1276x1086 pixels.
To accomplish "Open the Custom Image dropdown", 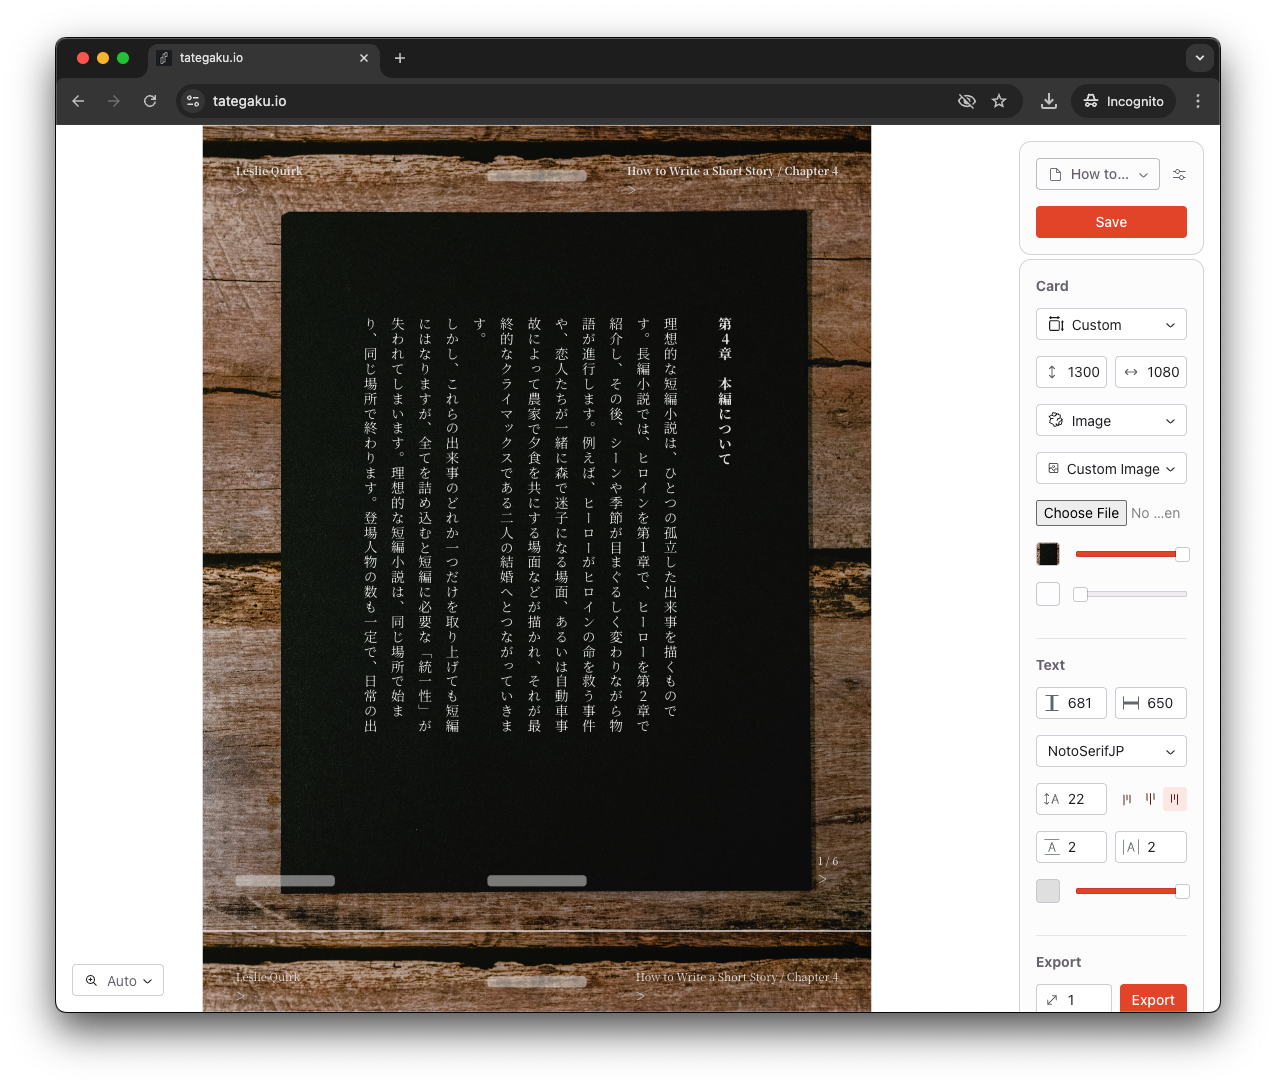I will [x=1111, y=468].
